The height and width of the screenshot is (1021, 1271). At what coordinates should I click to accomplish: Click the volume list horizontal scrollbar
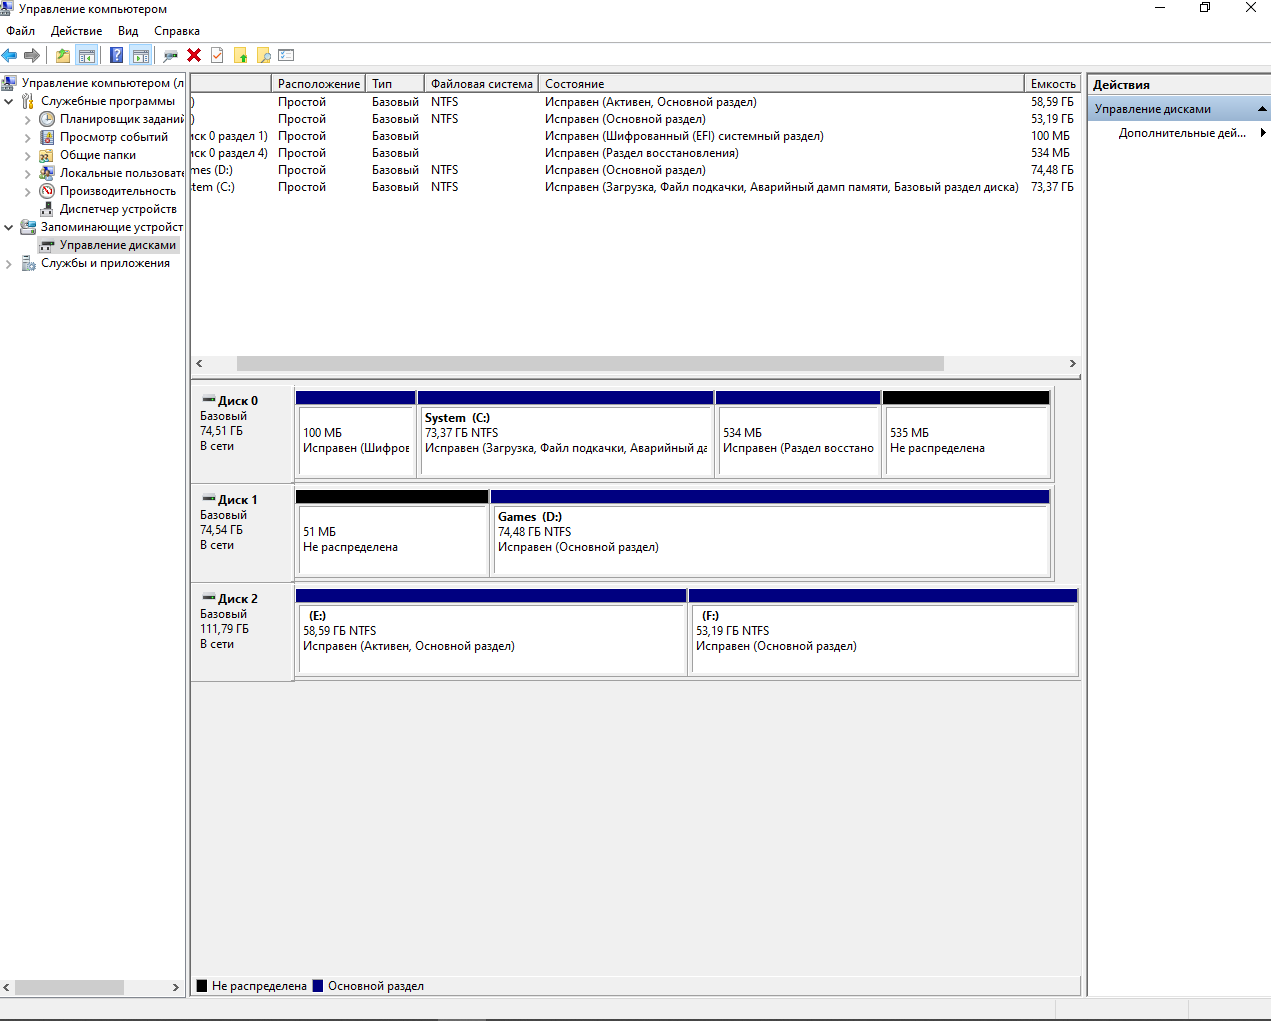590,364
